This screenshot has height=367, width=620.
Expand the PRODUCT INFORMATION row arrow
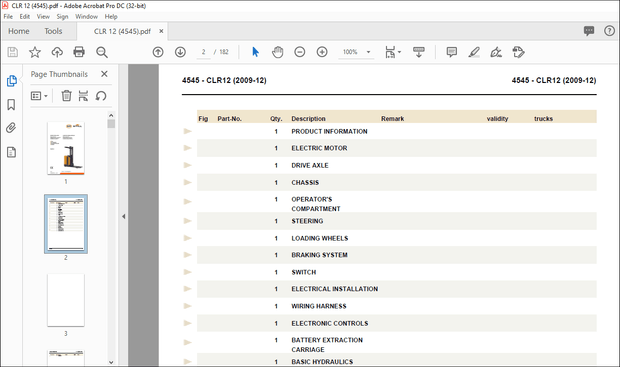pos(187,131)
